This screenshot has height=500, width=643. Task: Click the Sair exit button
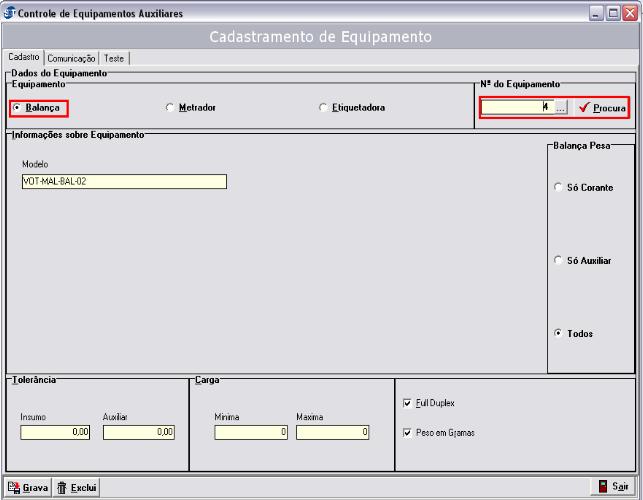[x=613, y=487]
